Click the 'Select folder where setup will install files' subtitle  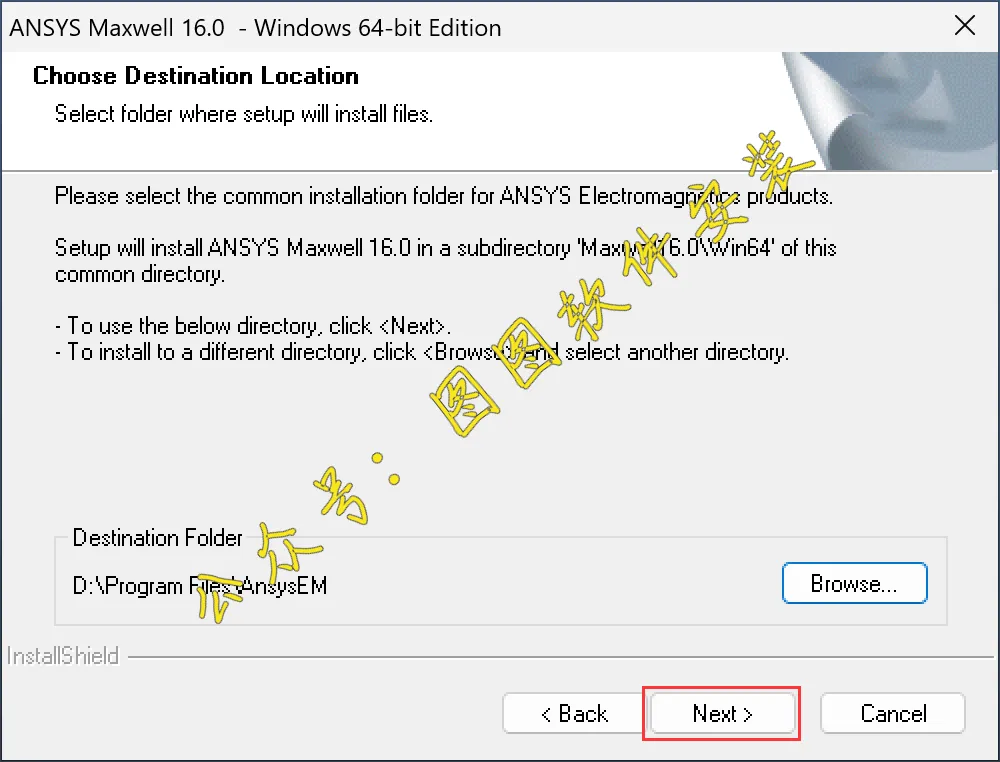[x=244, y=114]
